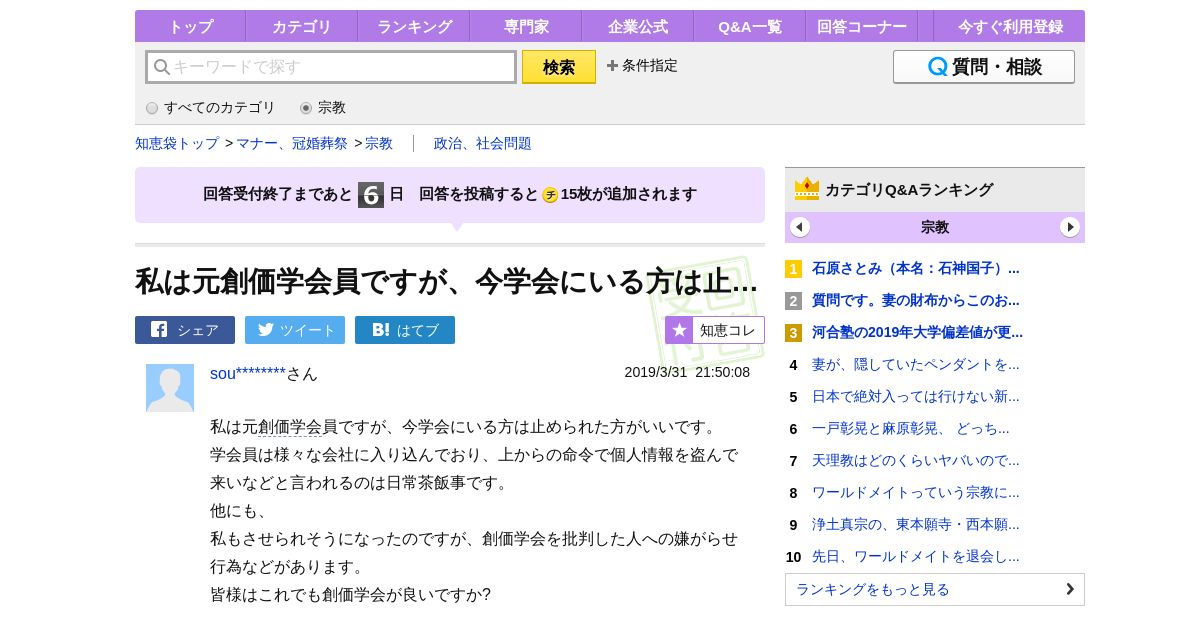Click the post timestamp 2019/3/31 21:50:08

(x=687, y=372)
